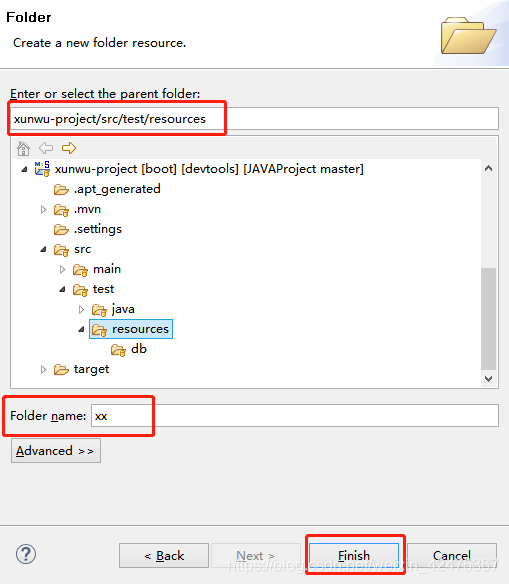Select the .mvn folder label

tap(88, 209)
